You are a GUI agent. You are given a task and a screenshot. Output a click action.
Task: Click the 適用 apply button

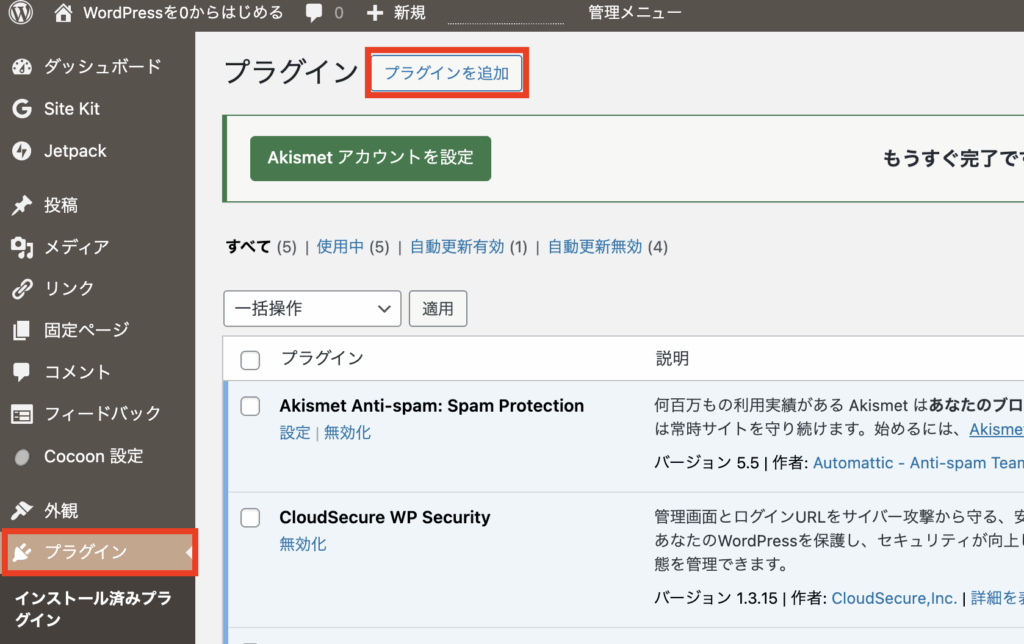(438, 308)
